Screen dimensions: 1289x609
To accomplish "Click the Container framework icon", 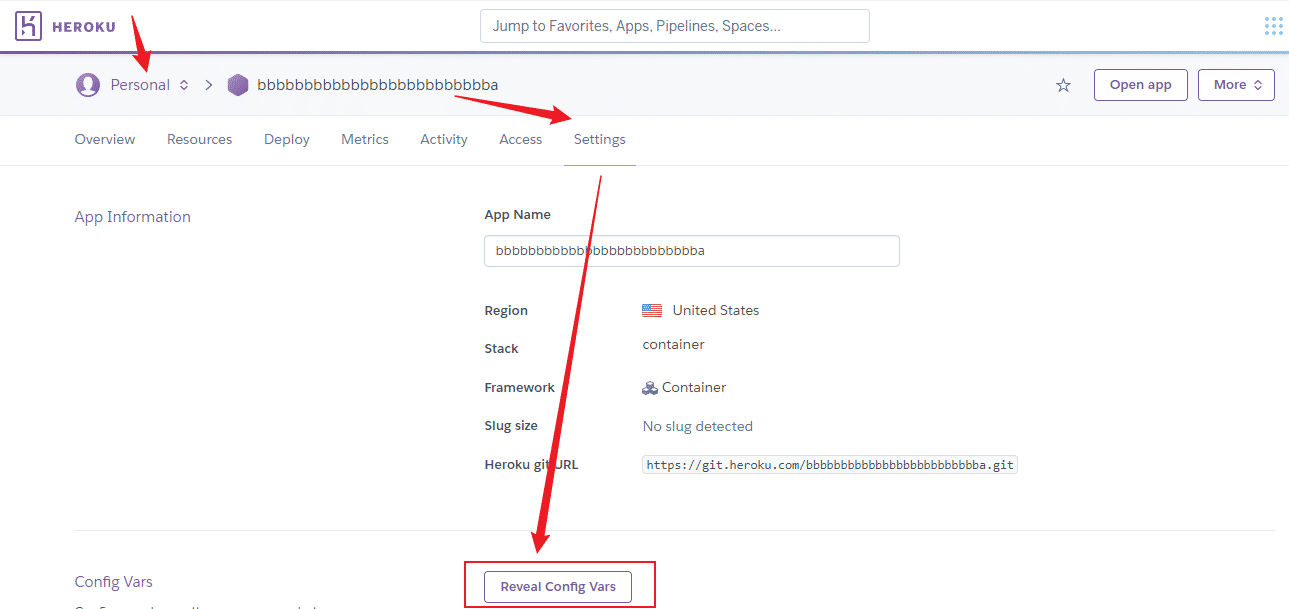I will coord(651,387).
